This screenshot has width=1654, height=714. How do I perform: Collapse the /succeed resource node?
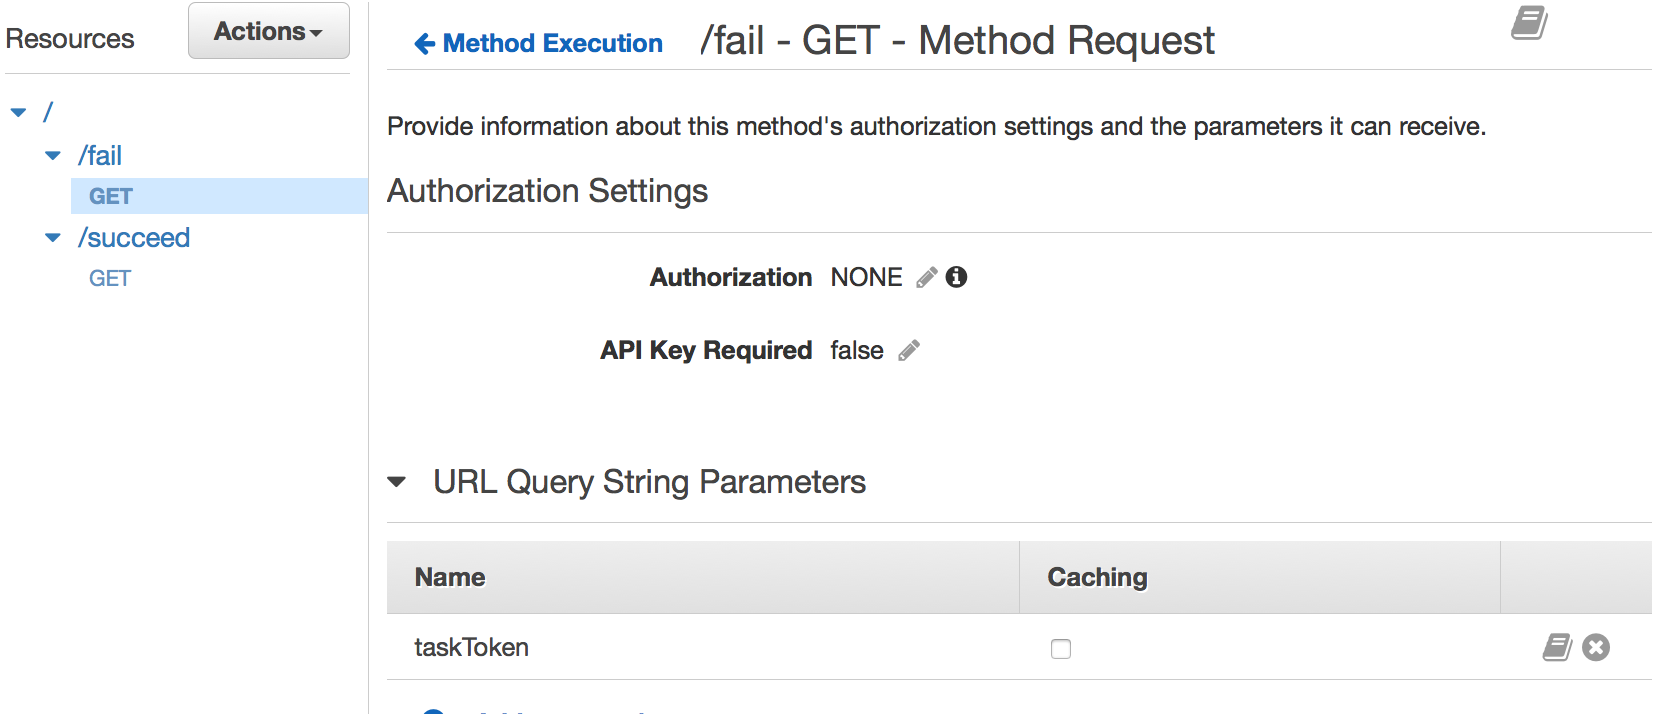click(x=53, y=237)
